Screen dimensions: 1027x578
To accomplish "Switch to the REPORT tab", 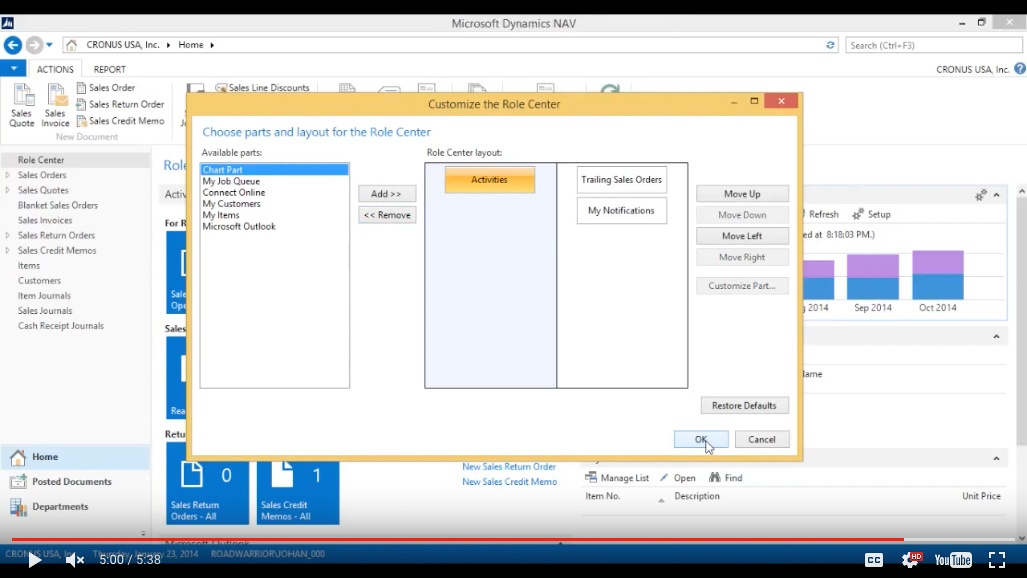I will coord(109,69).
